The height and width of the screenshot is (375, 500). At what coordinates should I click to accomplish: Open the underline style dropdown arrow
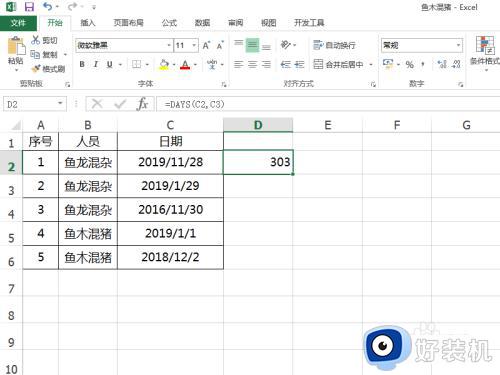click(120, 65)
